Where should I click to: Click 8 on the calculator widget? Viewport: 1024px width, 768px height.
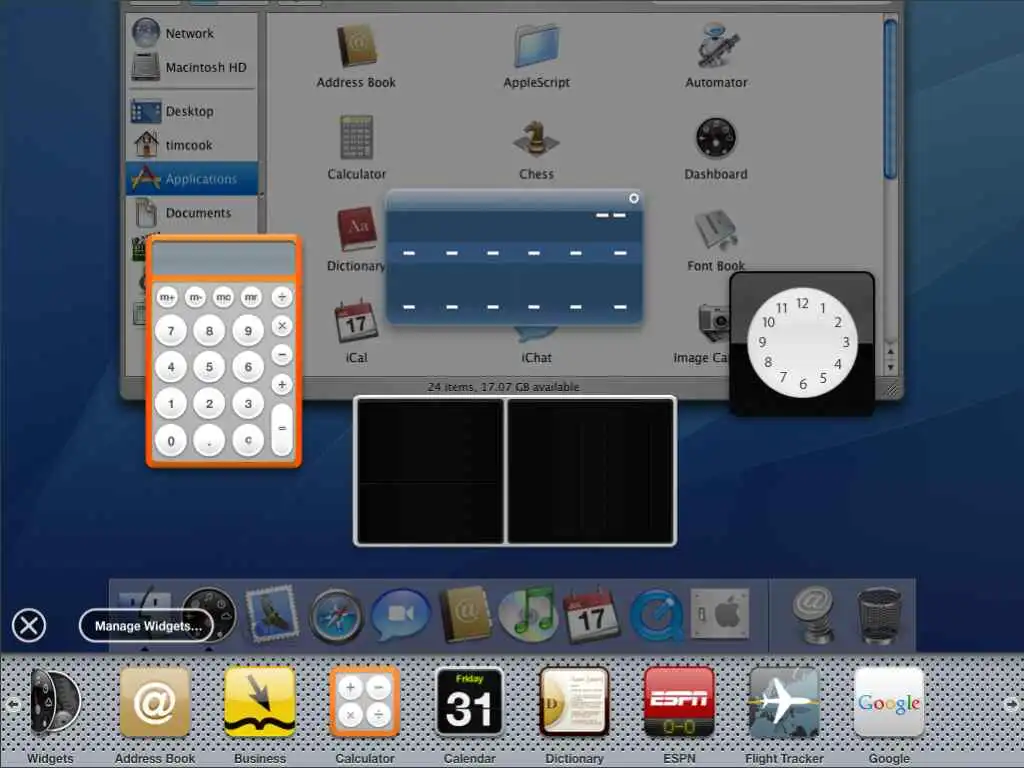(210, 330)
